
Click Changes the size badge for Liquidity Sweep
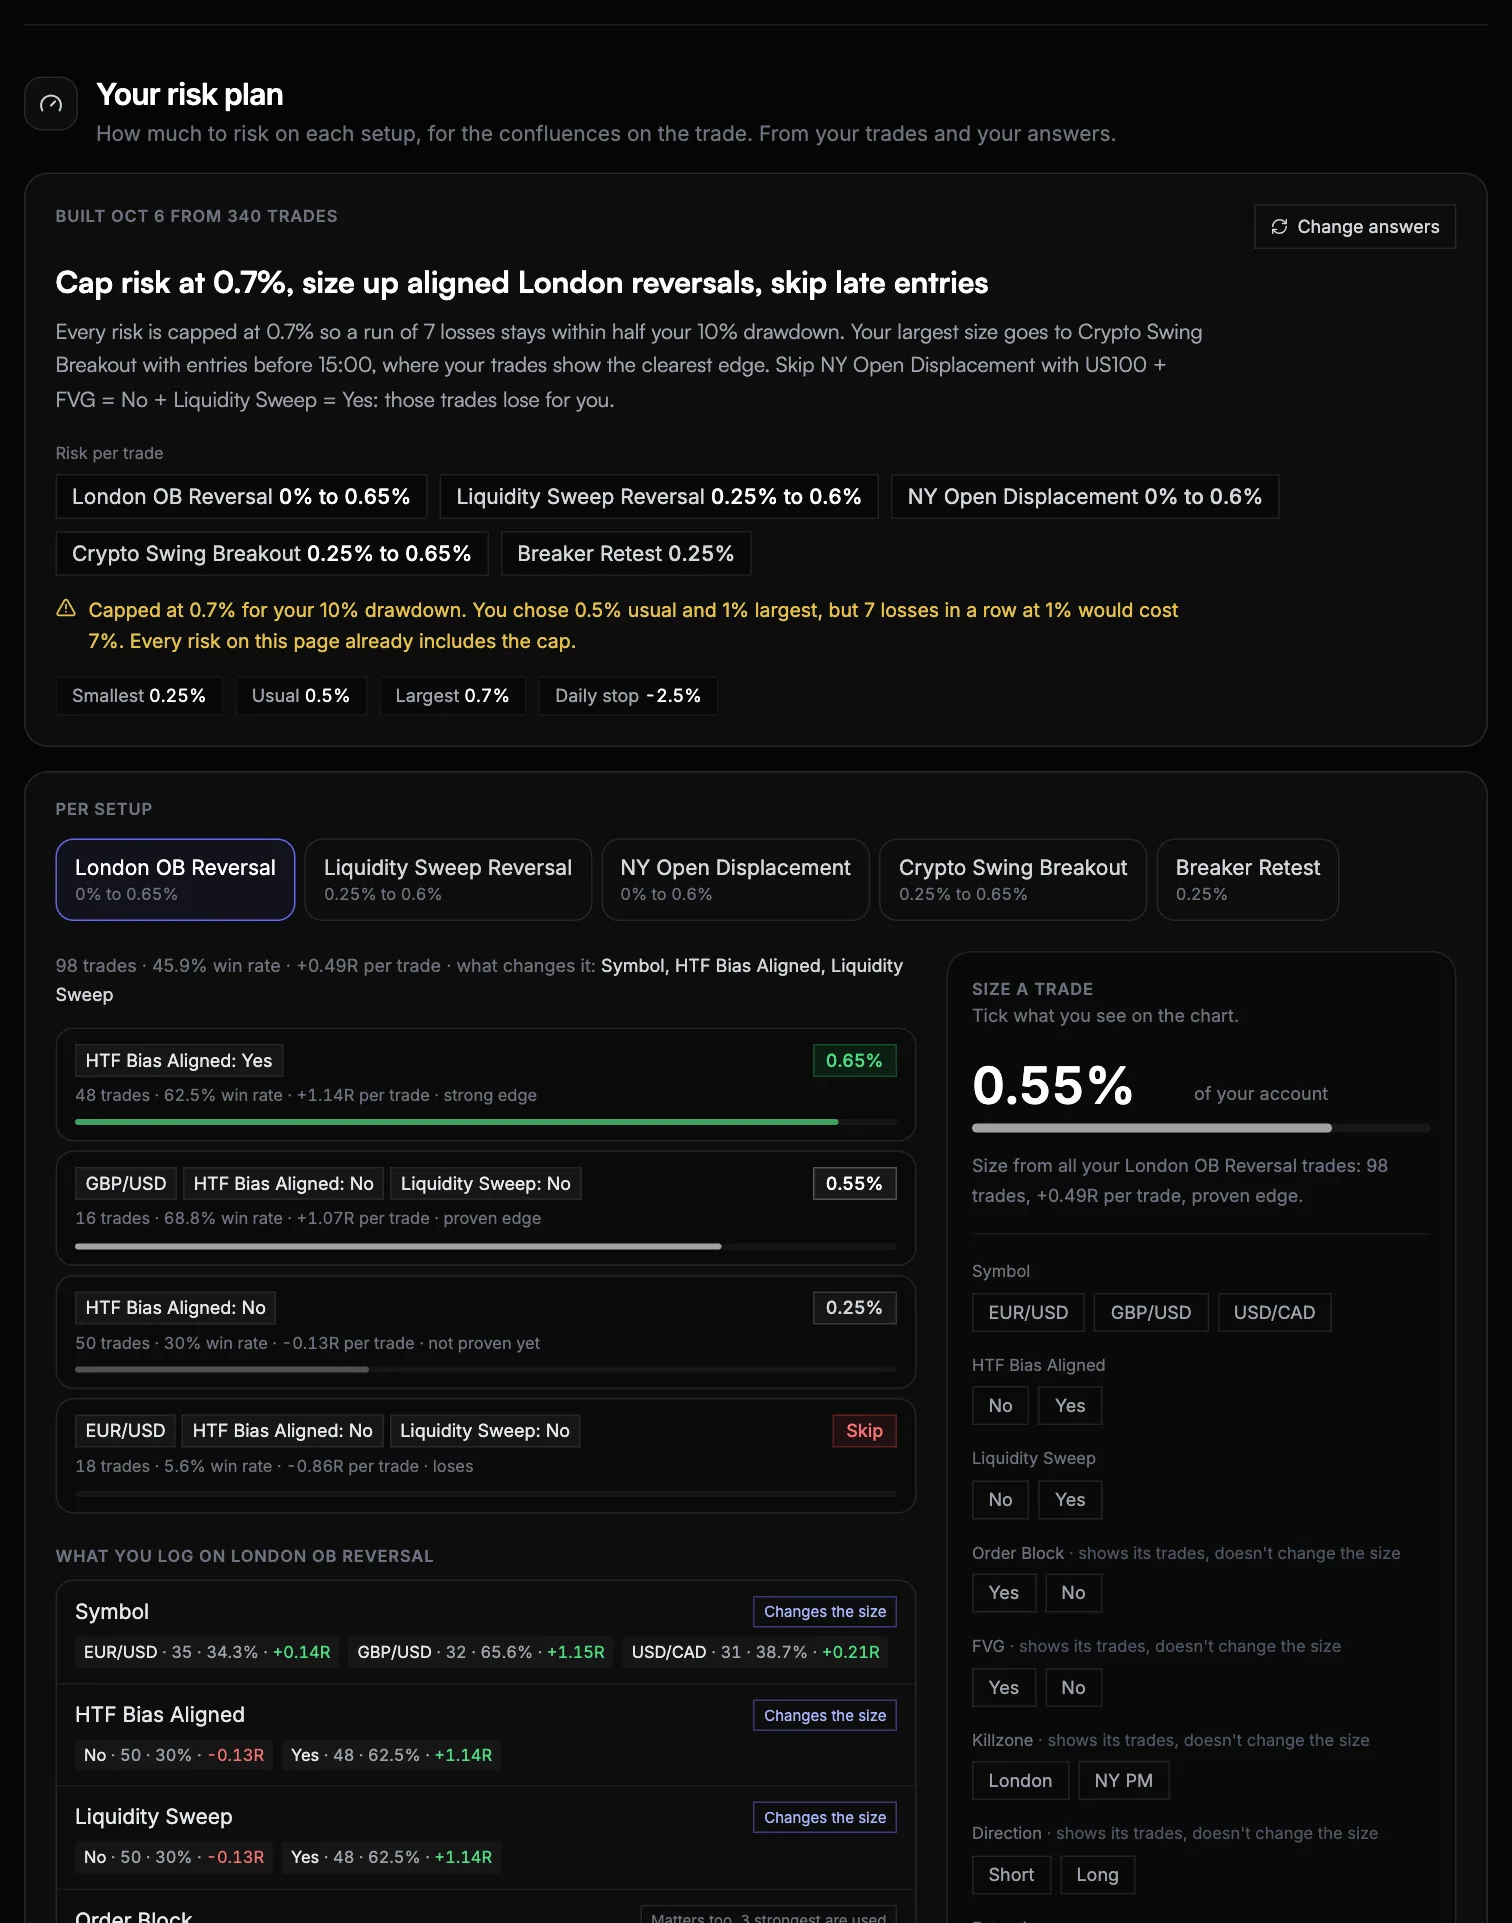click(825, 1817)
